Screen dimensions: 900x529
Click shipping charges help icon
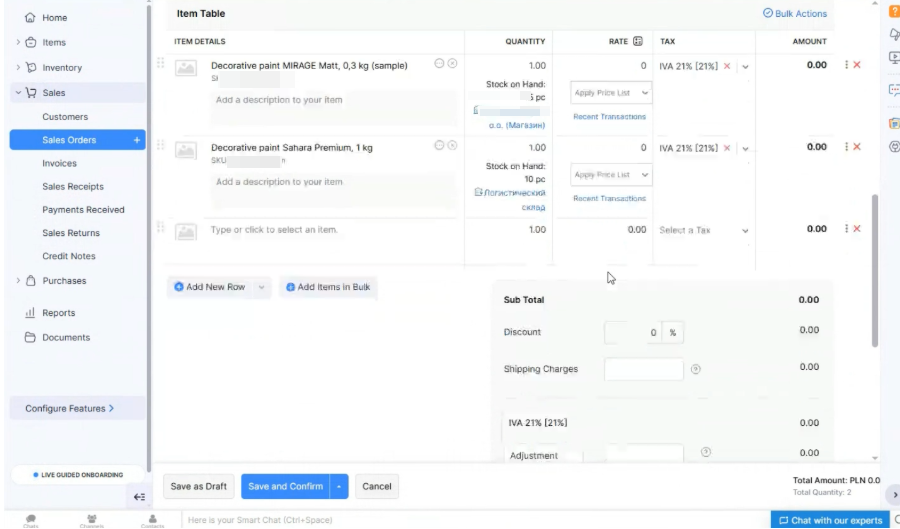pyautogui.click(x=696, y=369)
